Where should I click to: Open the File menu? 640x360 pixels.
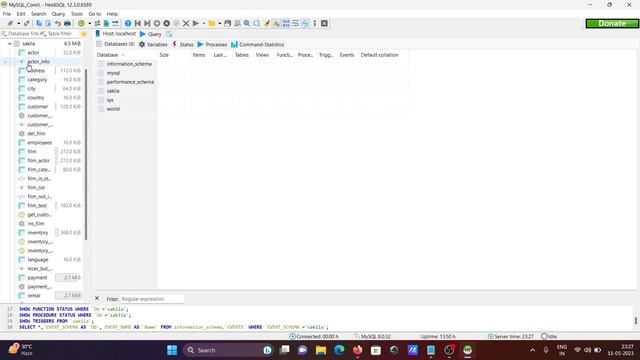coord(7,13)
